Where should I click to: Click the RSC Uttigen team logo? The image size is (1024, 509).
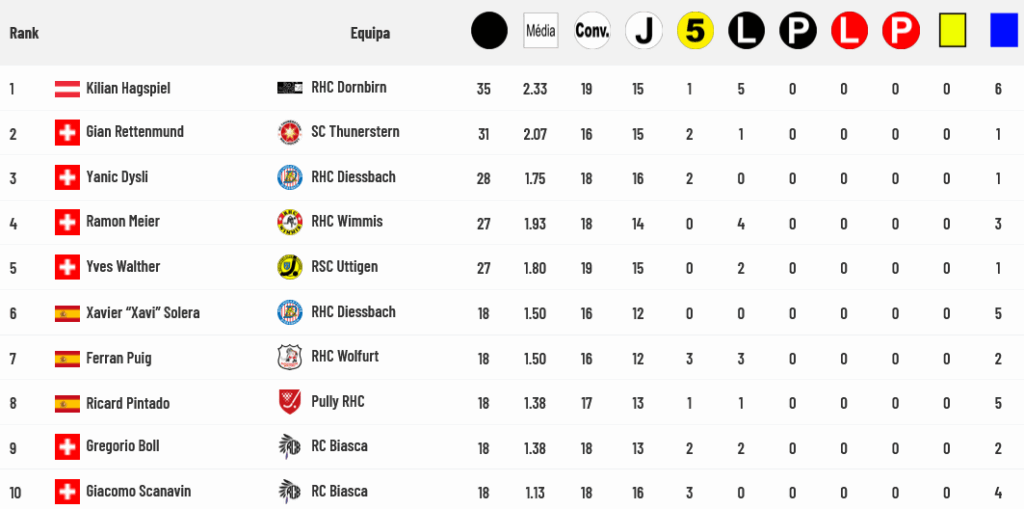coord(289,267)
